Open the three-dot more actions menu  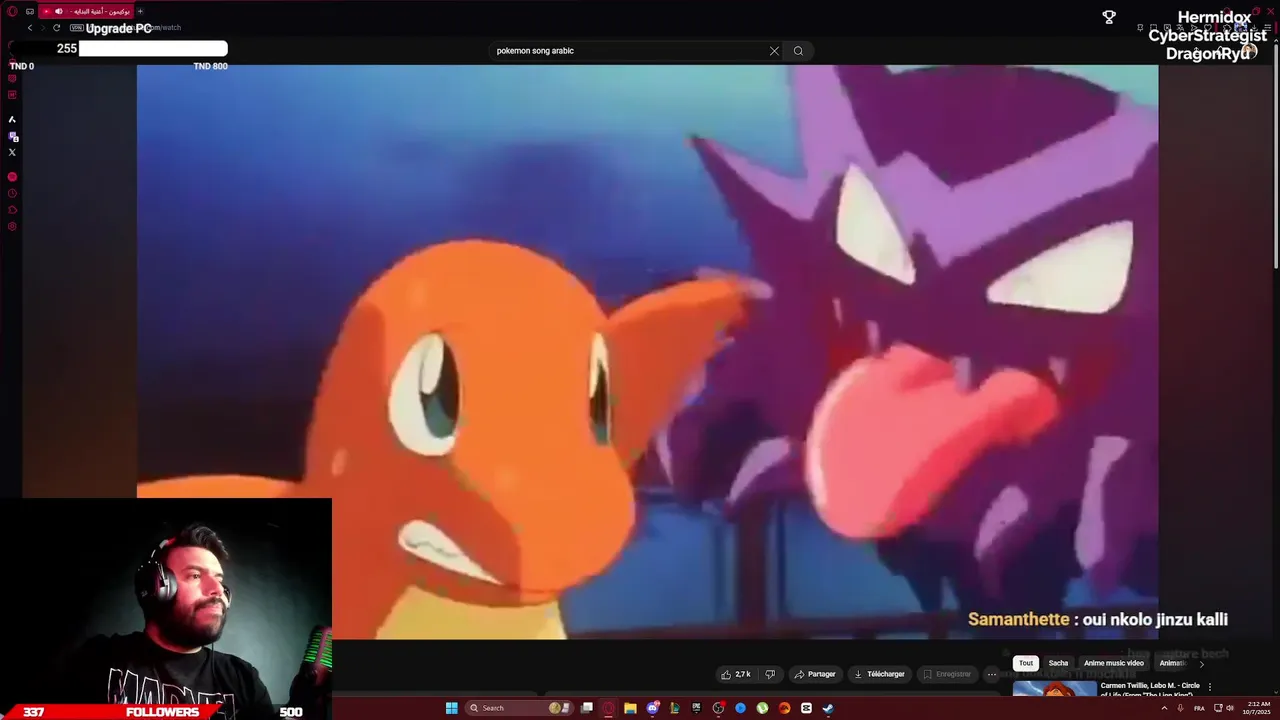[x=992, y=674]
